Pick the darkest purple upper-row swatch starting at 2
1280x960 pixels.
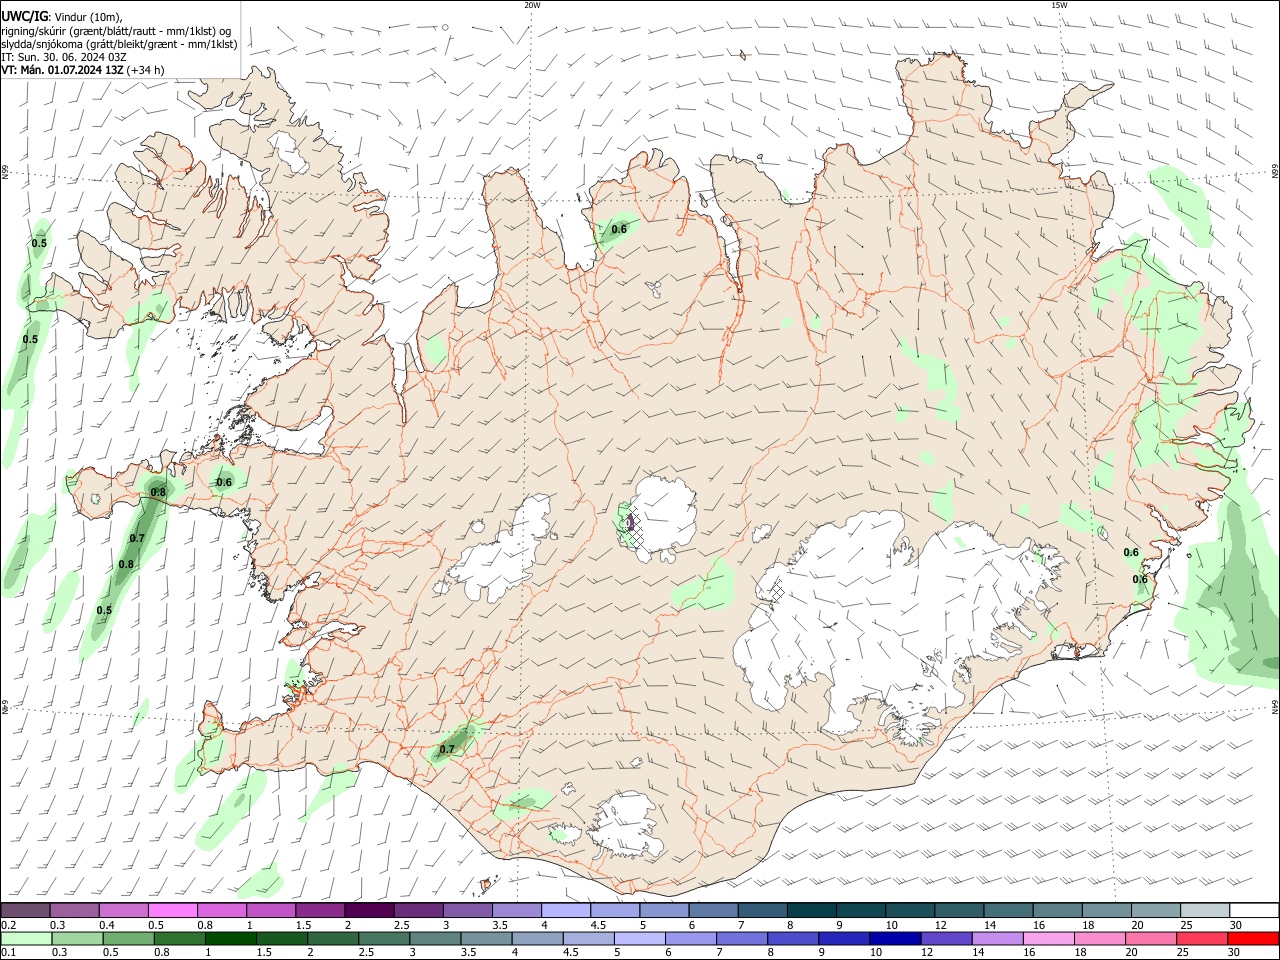(368, 910)
